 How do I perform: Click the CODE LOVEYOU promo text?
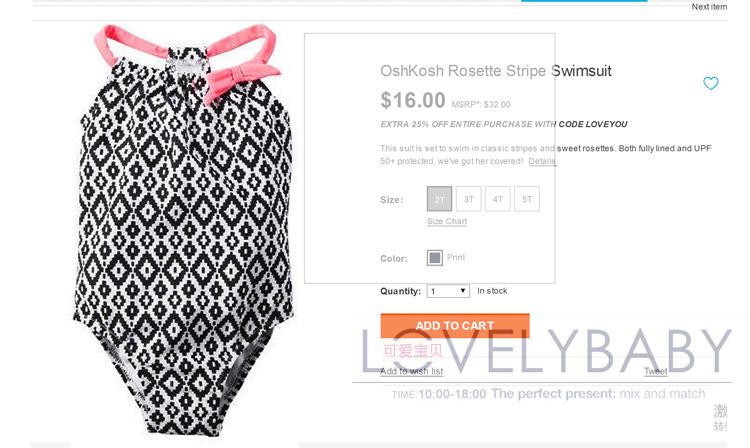tap(593, 124)
